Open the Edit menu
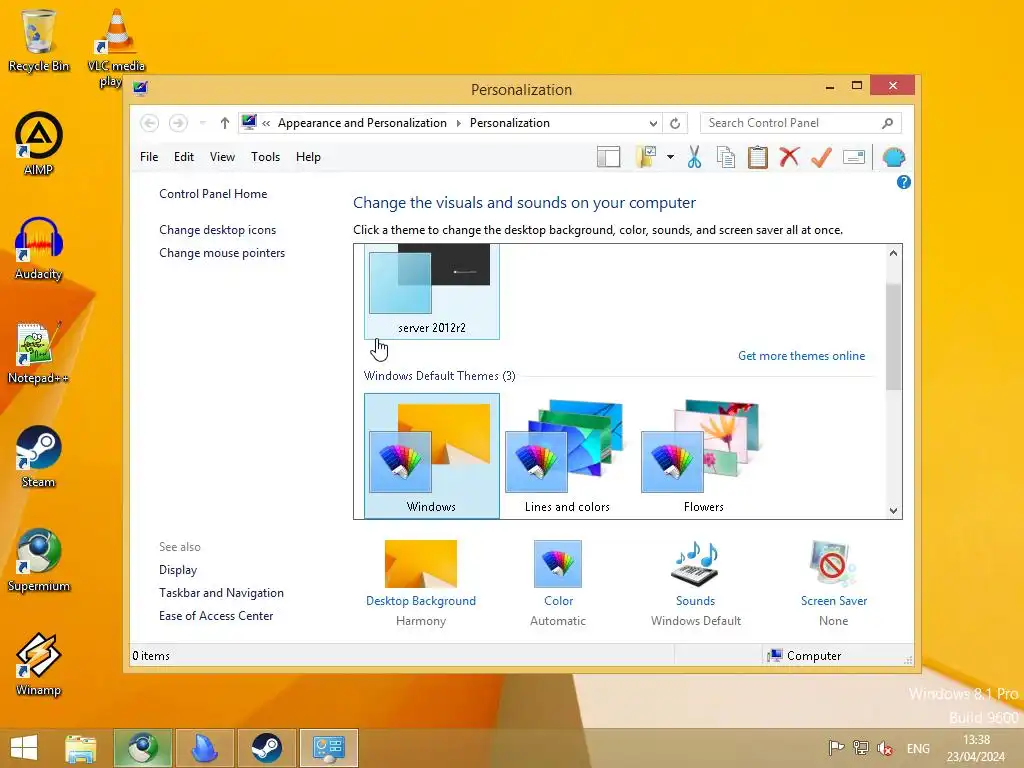The image size is (1024, 768). coord(184,157)
